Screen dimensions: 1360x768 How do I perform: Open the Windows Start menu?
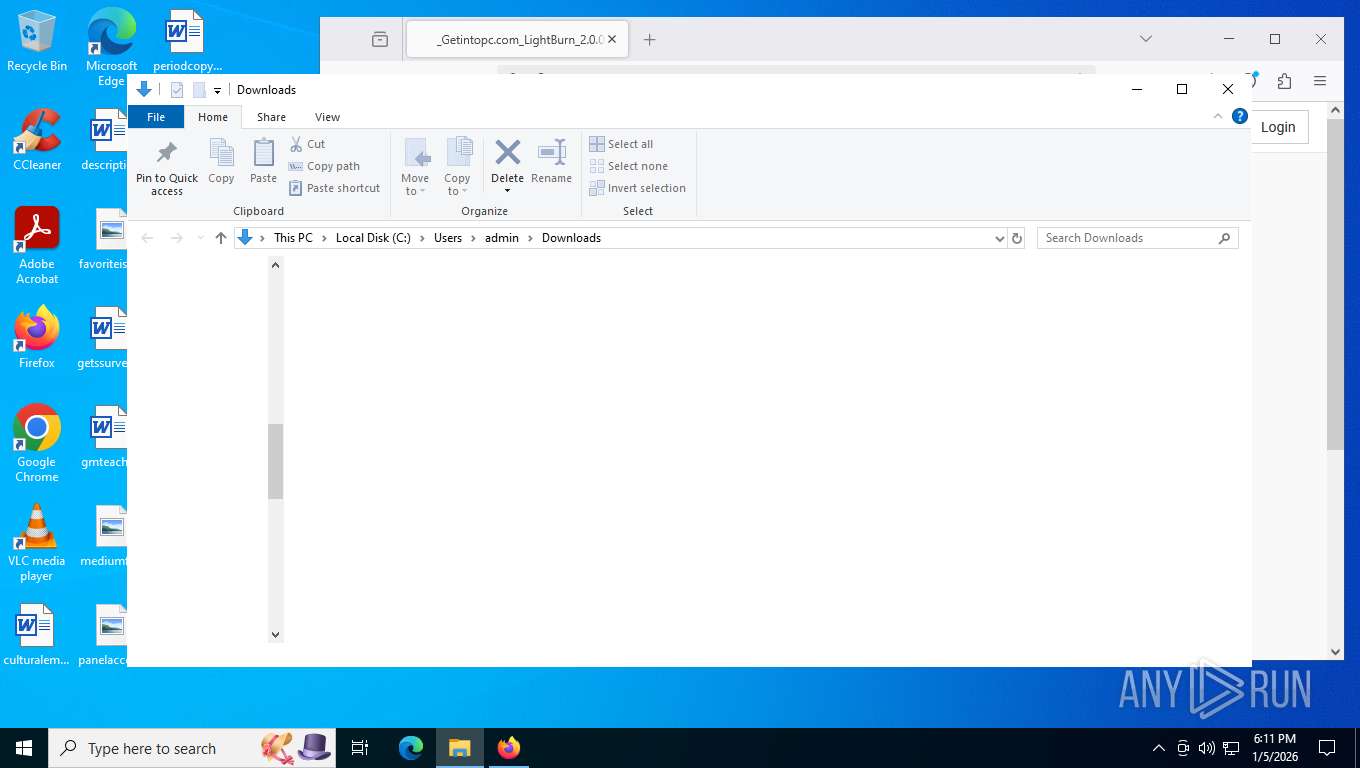tap(24, 748)
